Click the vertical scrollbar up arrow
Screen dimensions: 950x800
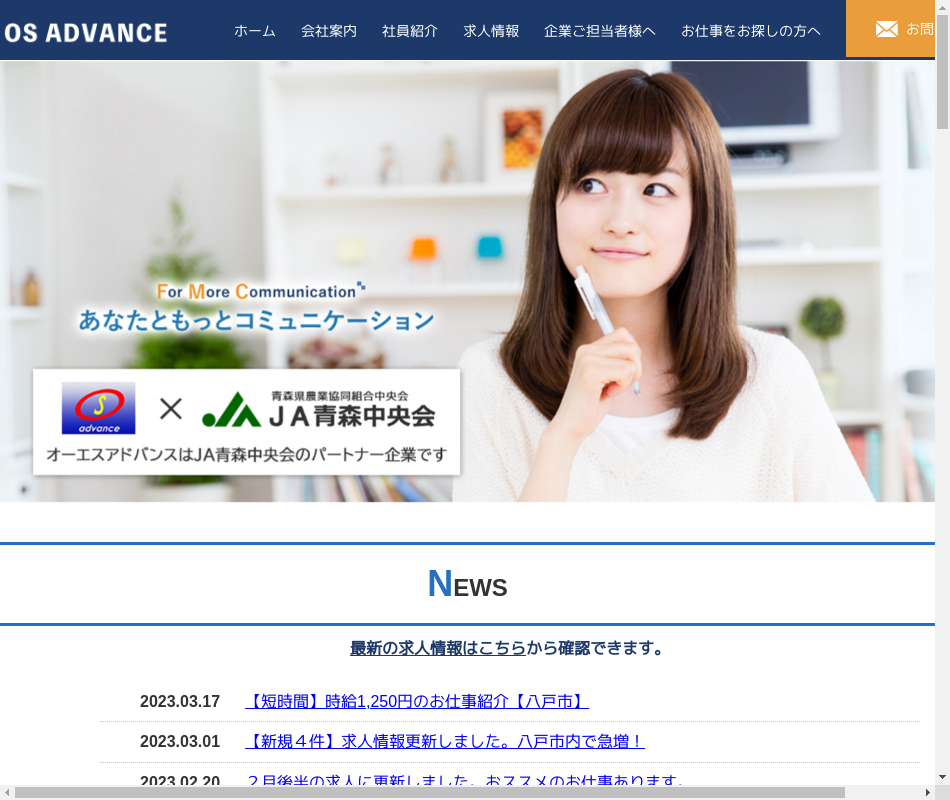tap(942, 8)
